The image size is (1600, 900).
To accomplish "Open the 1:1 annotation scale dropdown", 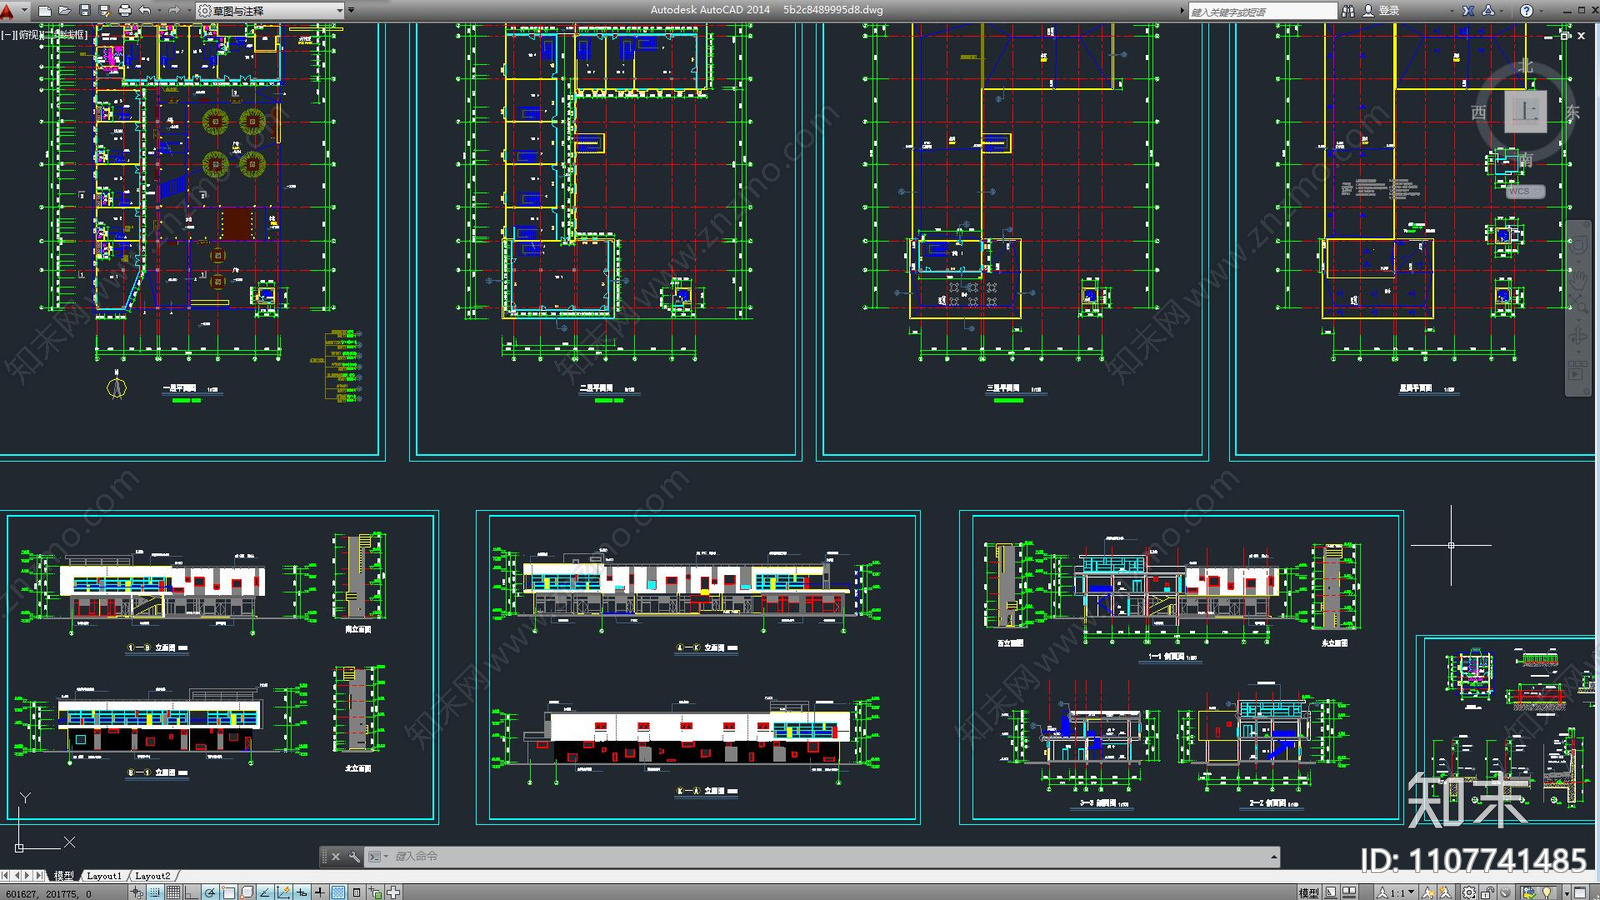I will point(1396,892).
